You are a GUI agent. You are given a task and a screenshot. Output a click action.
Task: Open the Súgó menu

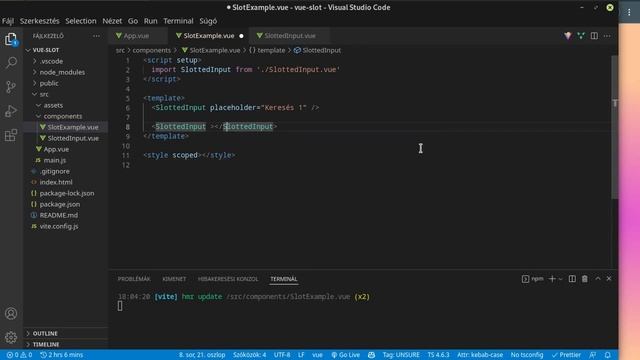(208, 21)
